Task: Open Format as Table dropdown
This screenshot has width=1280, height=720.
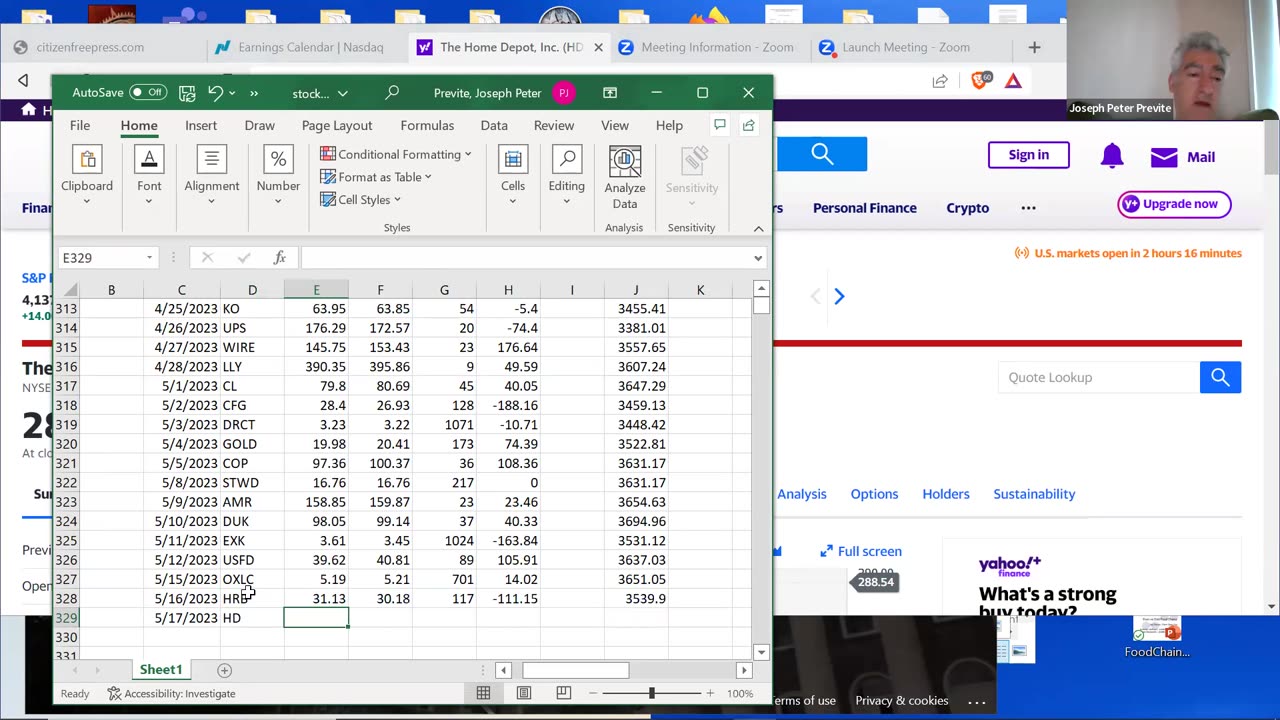Action: coord(376,177)
